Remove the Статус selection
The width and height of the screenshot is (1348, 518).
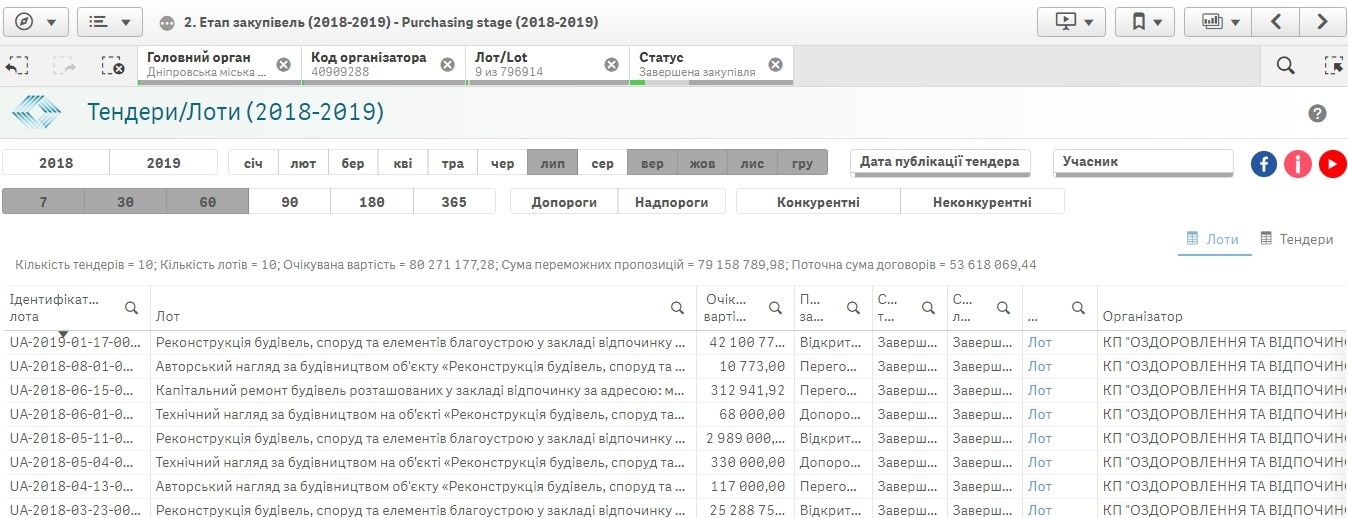775,65
